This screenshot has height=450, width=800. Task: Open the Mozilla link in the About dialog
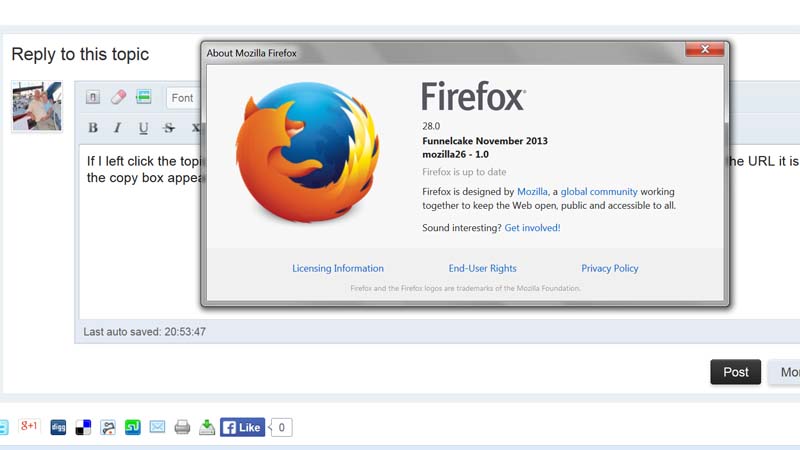click(x=532, y=191)
